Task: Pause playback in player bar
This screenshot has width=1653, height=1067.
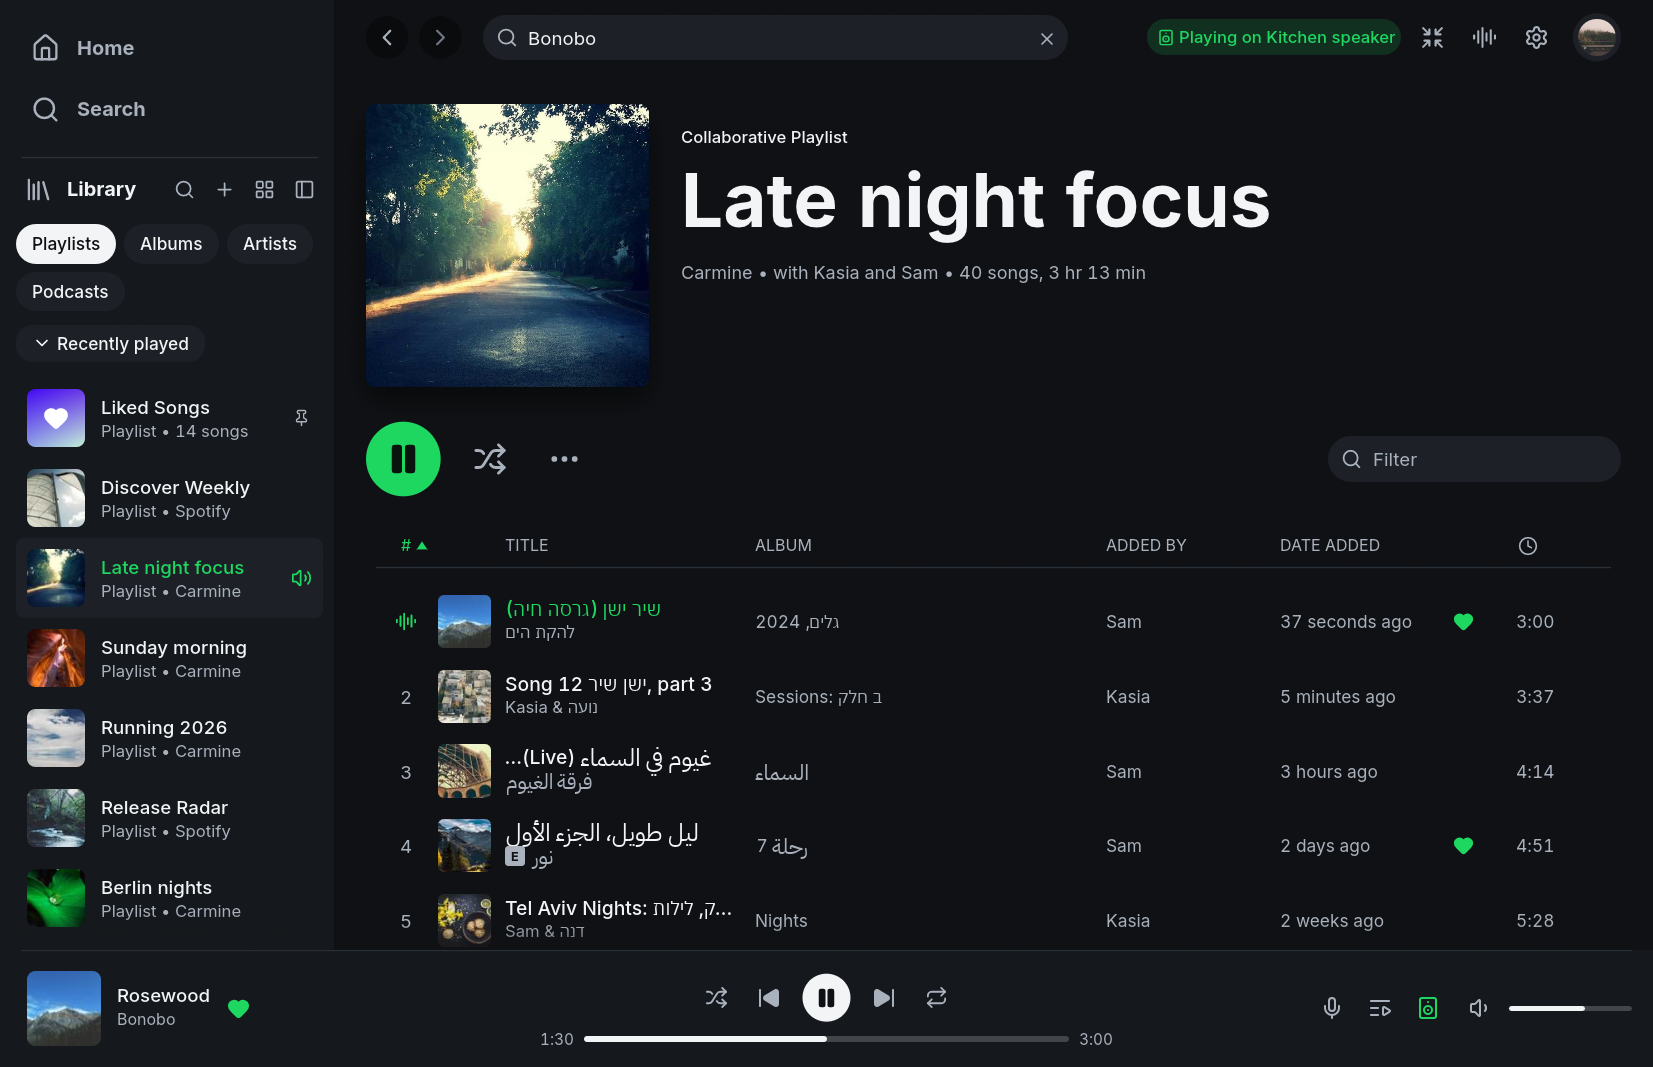Action: [x=826, y=998]
